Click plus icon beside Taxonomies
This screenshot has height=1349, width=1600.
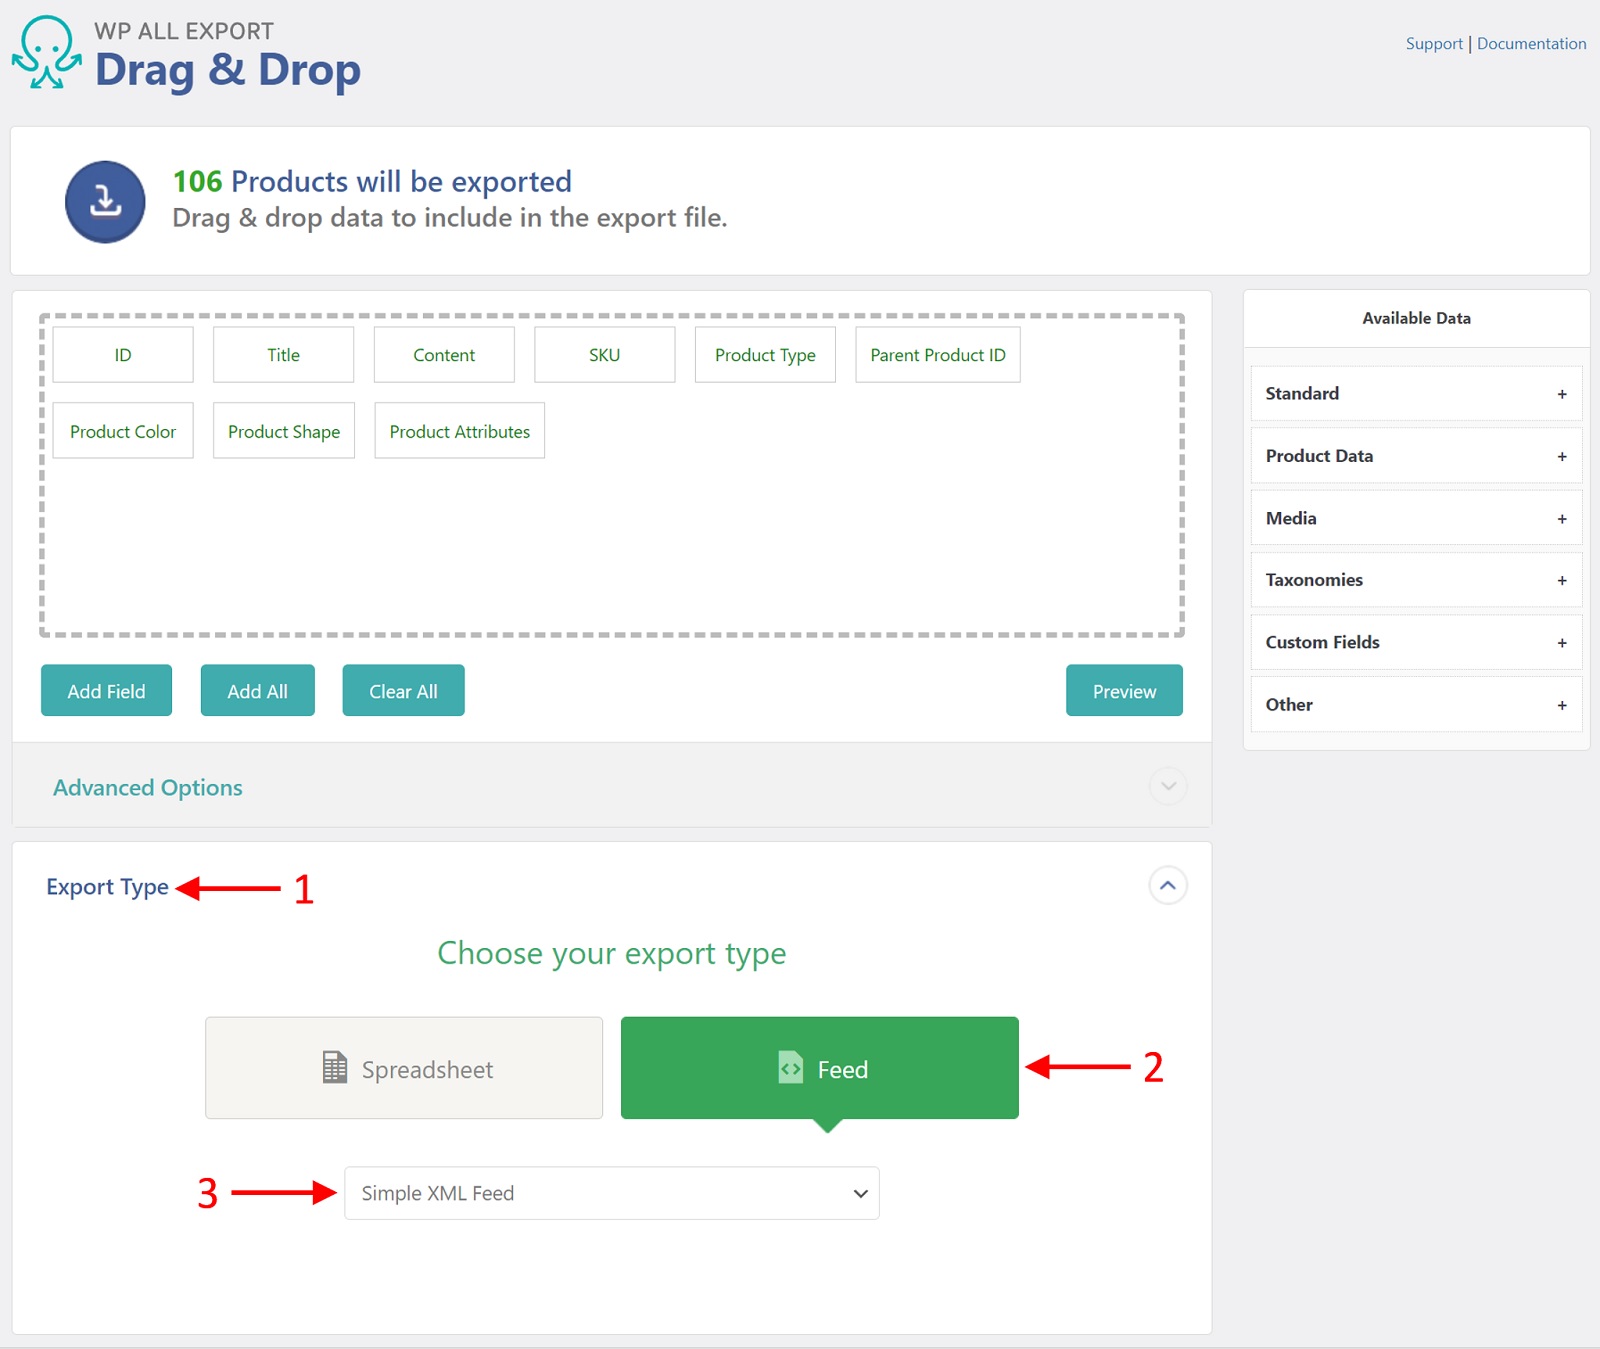point(1561,581)
